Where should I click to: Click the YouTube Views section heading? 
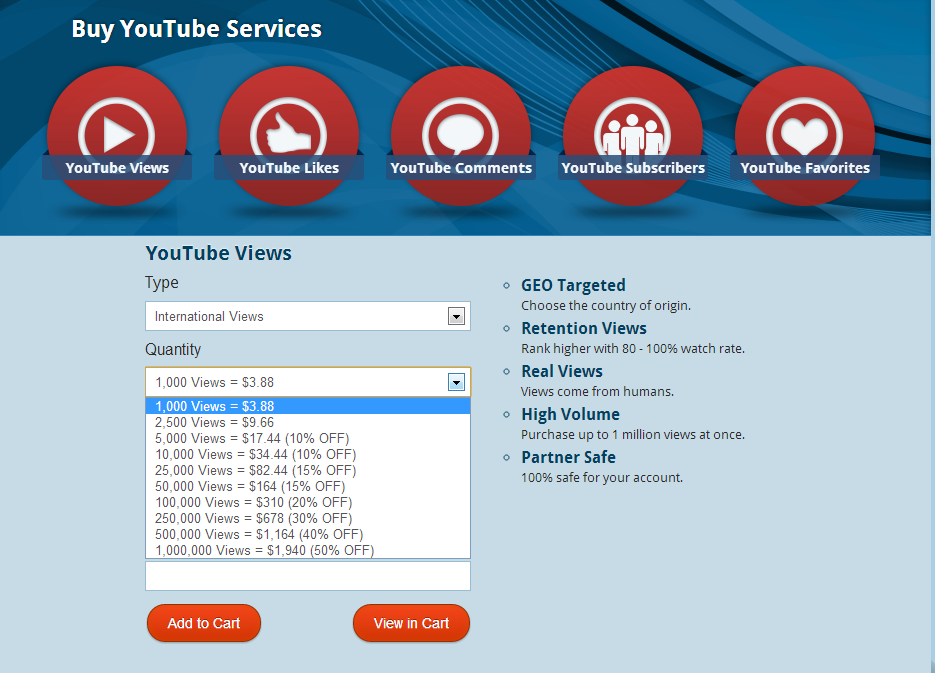pos(219,253)
